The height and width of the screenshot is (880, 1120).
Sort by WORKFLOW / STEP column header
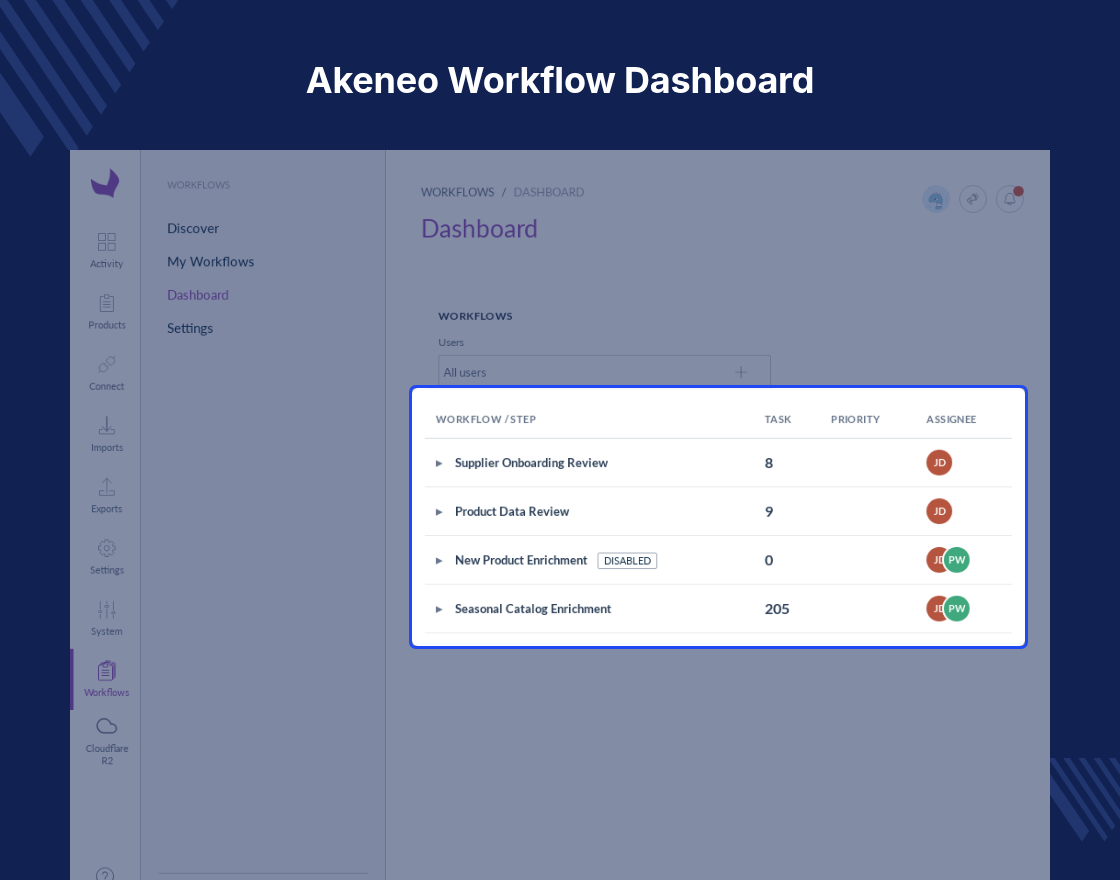[486, 419]
